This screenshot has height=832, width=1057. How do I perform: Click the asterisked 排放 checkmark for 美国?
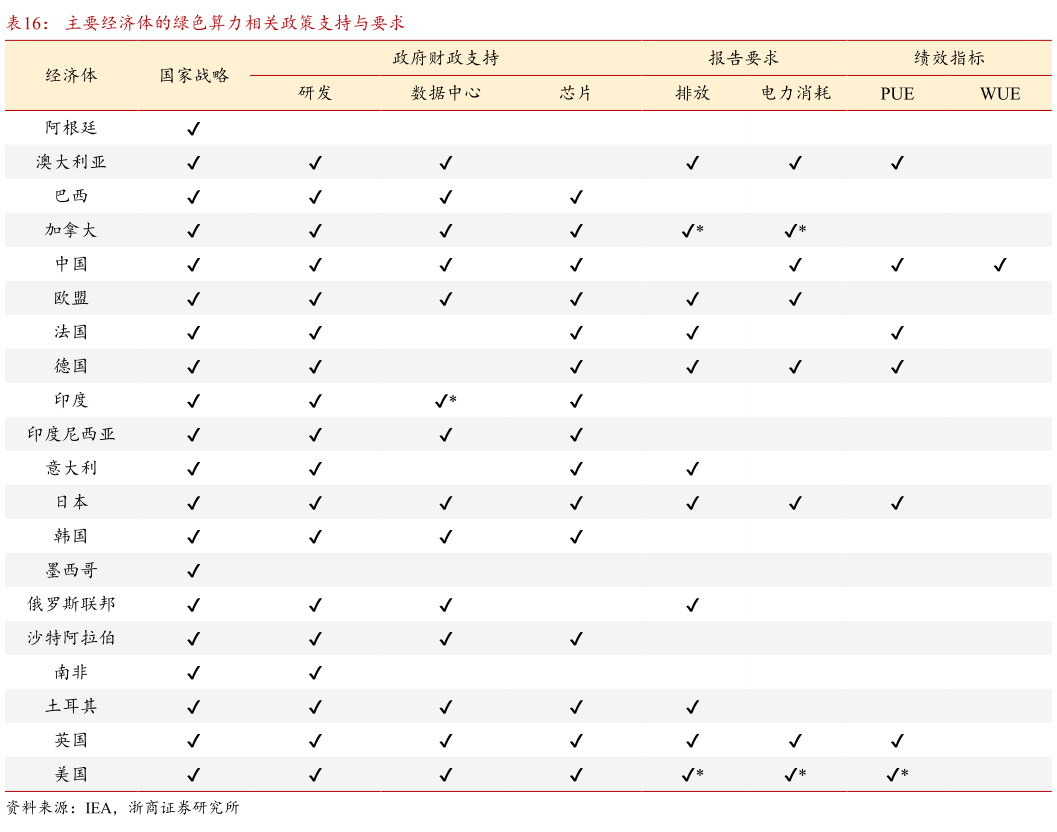point(692,775)
